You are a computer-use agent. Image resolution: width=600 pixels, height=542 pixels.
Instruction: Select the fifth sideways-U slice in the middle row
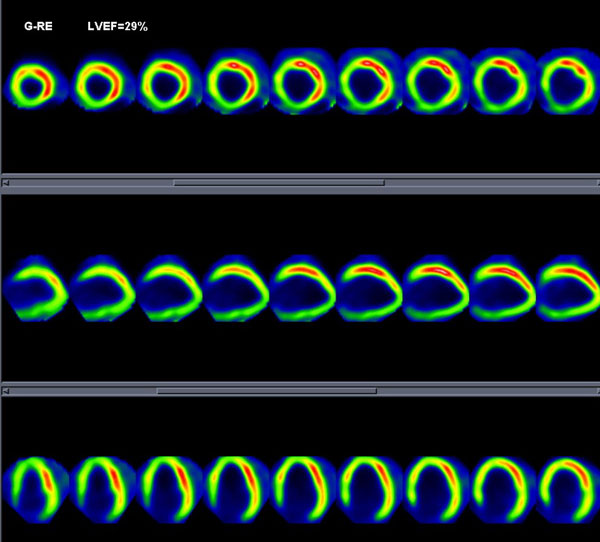click(x=302, y=289)
